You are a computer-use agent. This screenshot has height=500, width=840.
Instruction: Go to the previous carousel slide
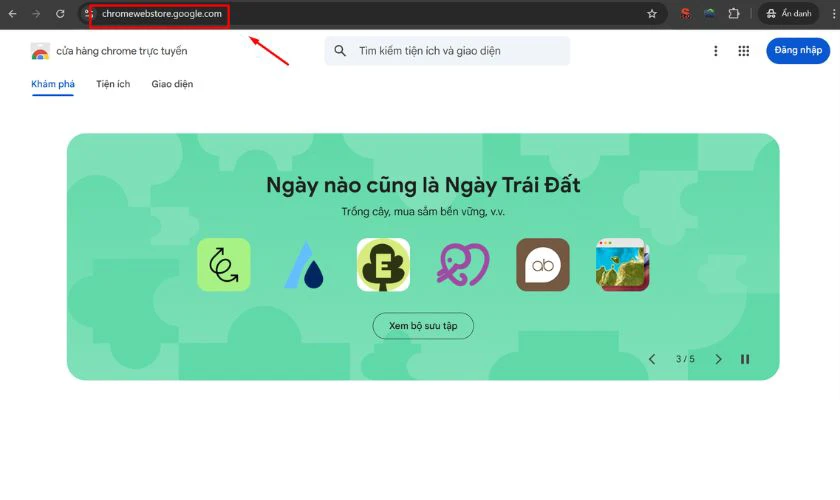click(652, 359)
